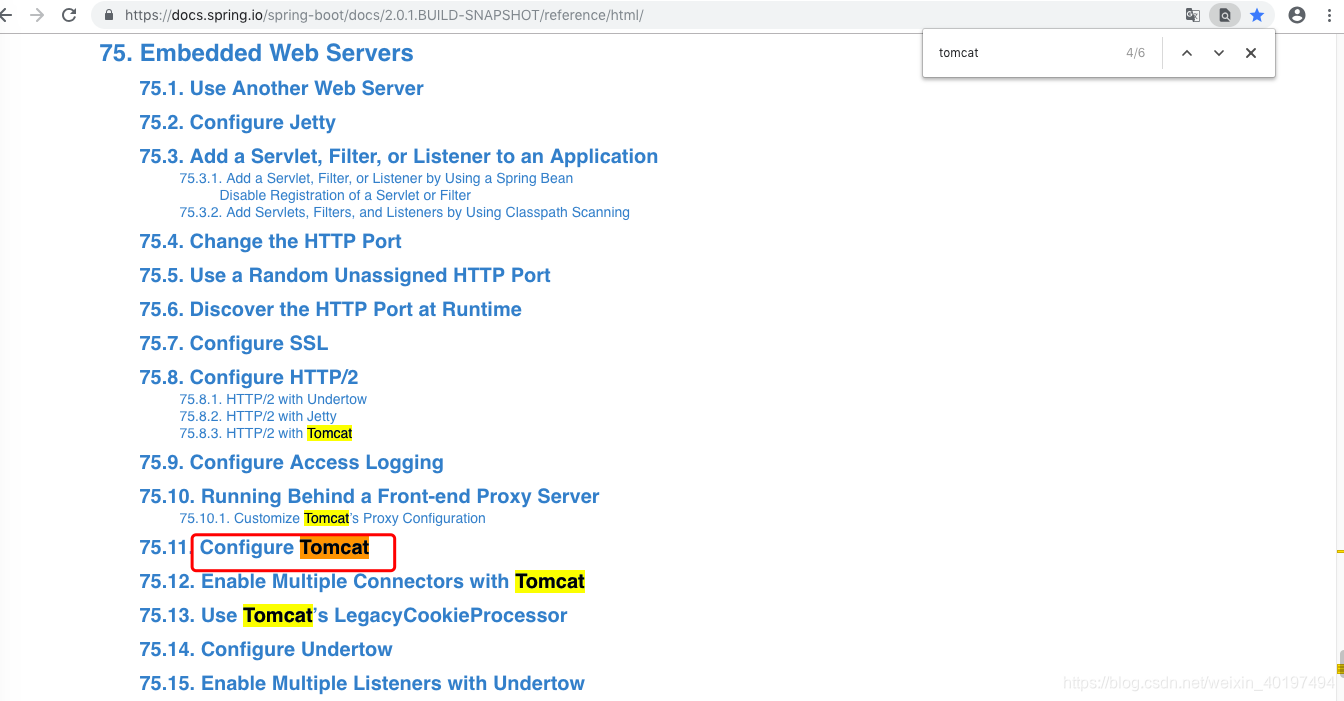The height and width of the screenshot is (701, 1344).
Task: Open 75.8.2. HTTP/2 with Jetty
Action: pyautogui.click(x=258, y=416)
